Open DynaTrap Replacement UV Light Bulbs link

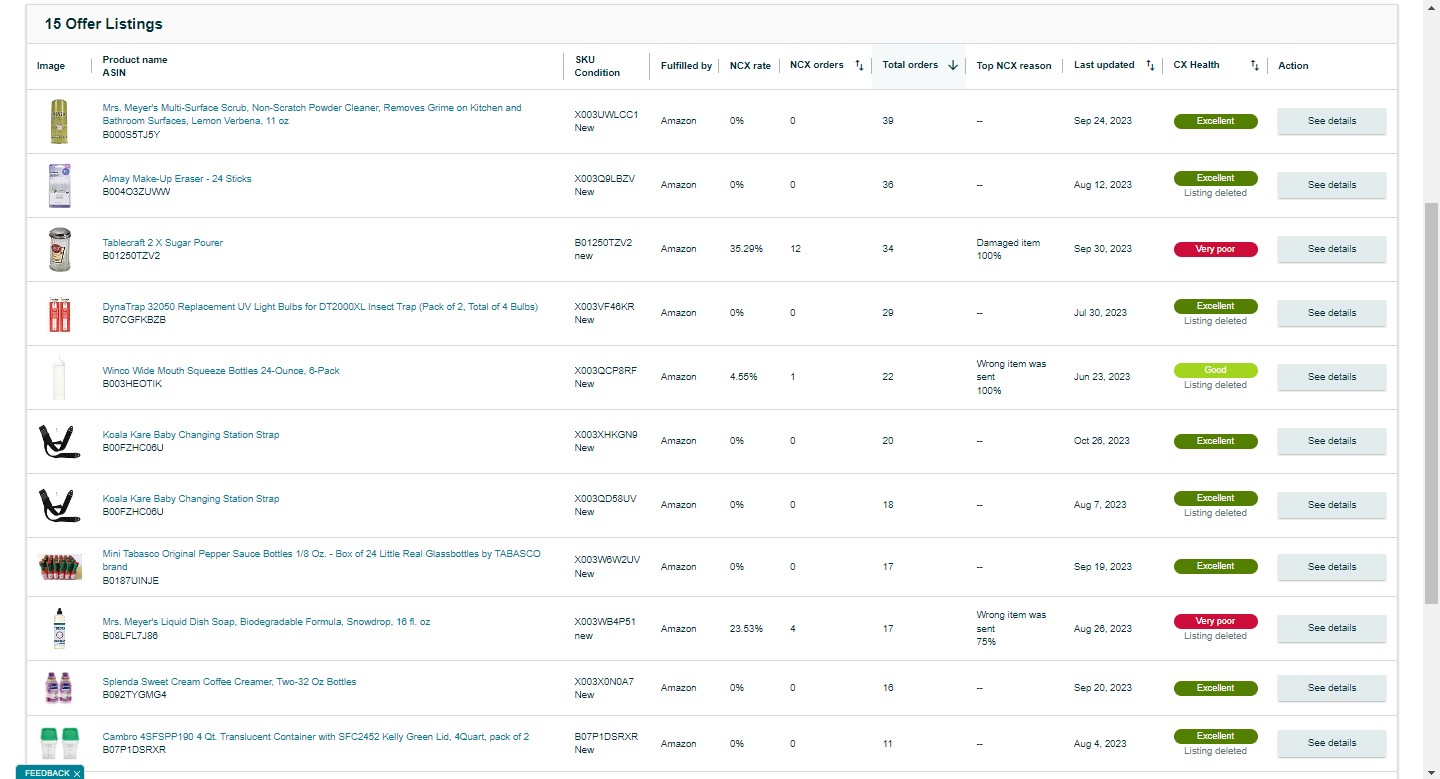(320, 307)
